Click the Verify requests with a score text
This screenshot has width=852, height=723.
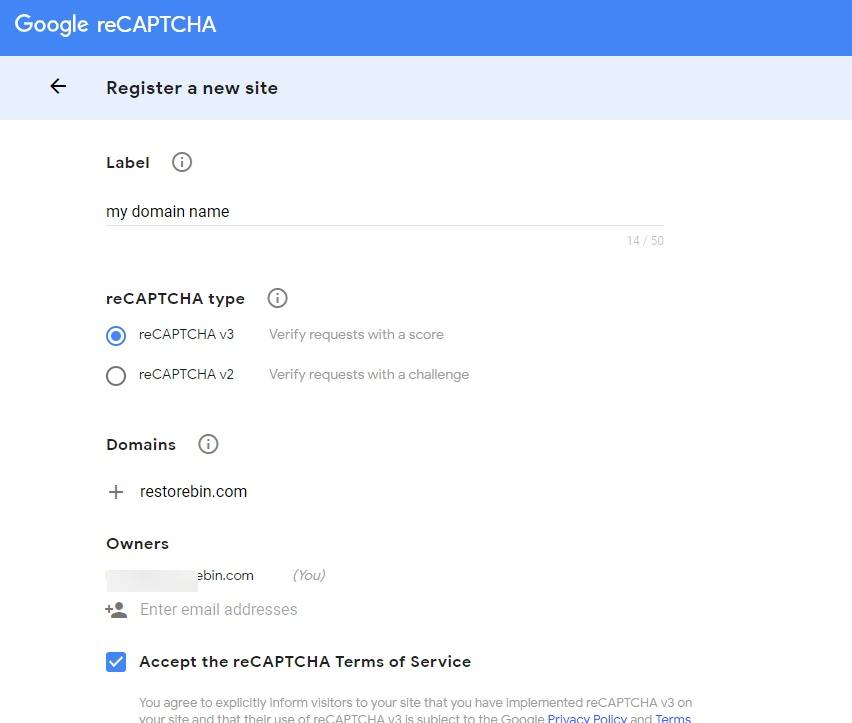[x=356, y=335]
